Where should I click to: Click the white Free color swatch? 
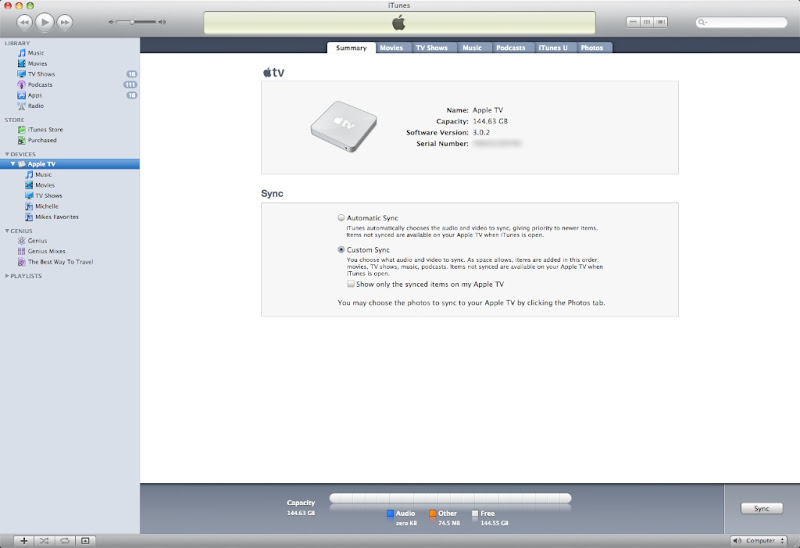pos(475,513)
